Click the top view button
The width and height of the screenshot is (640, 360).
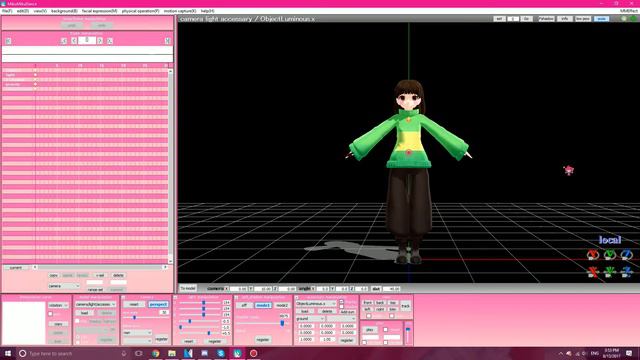coord(393,303)
